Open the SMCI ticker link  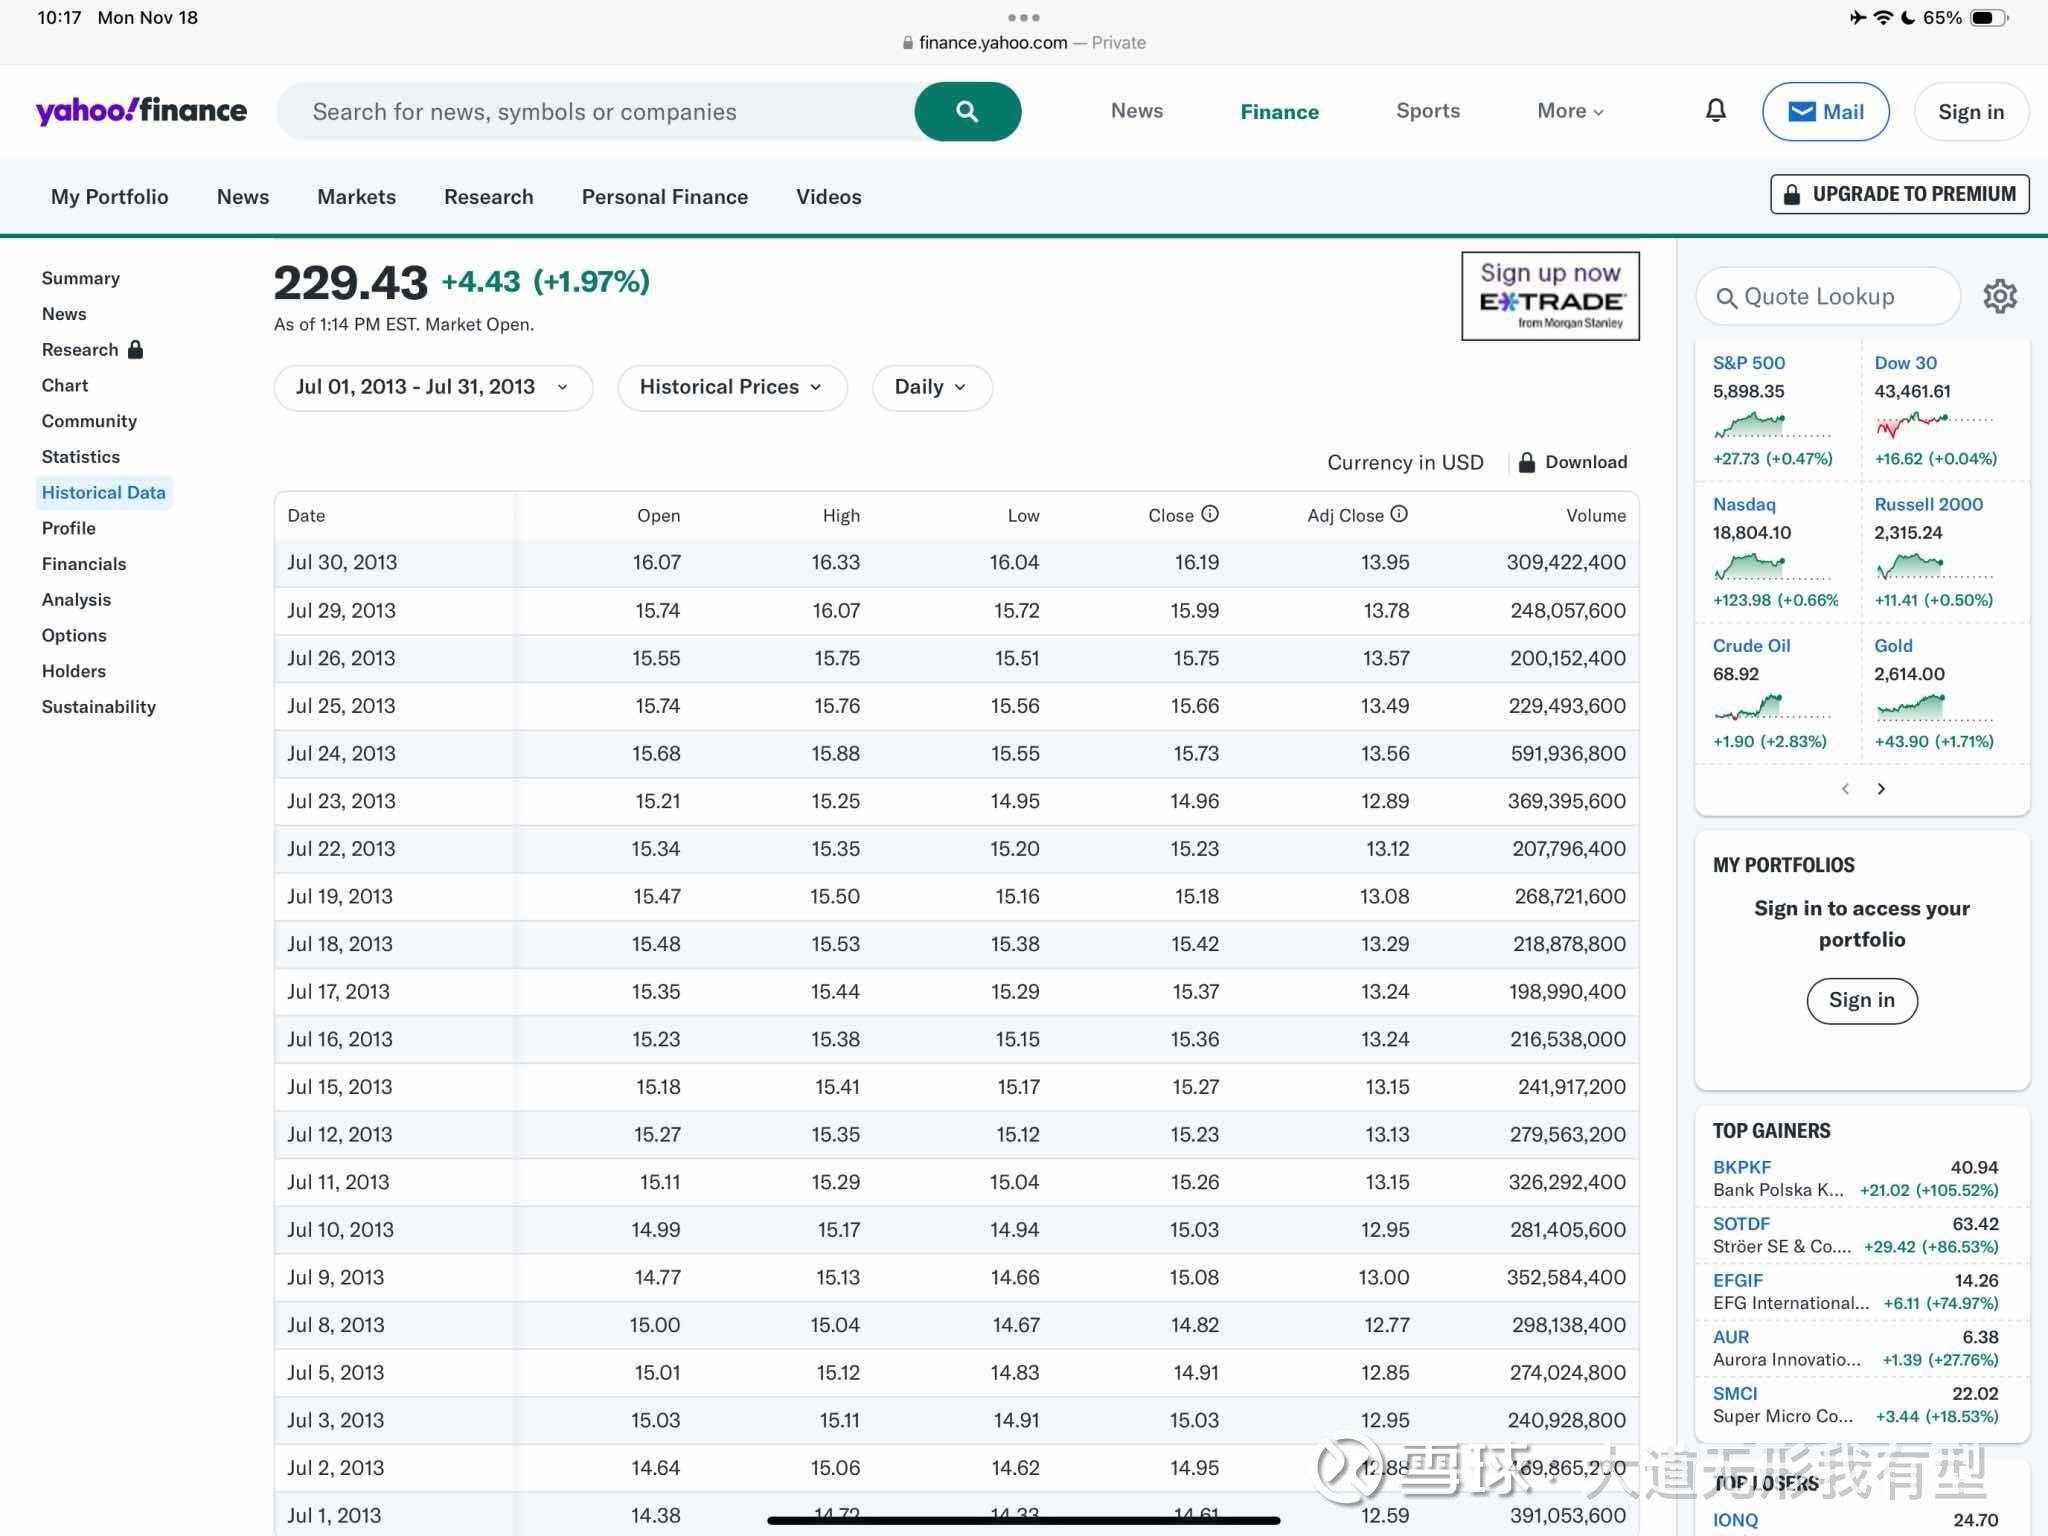pos(1735,1394)
